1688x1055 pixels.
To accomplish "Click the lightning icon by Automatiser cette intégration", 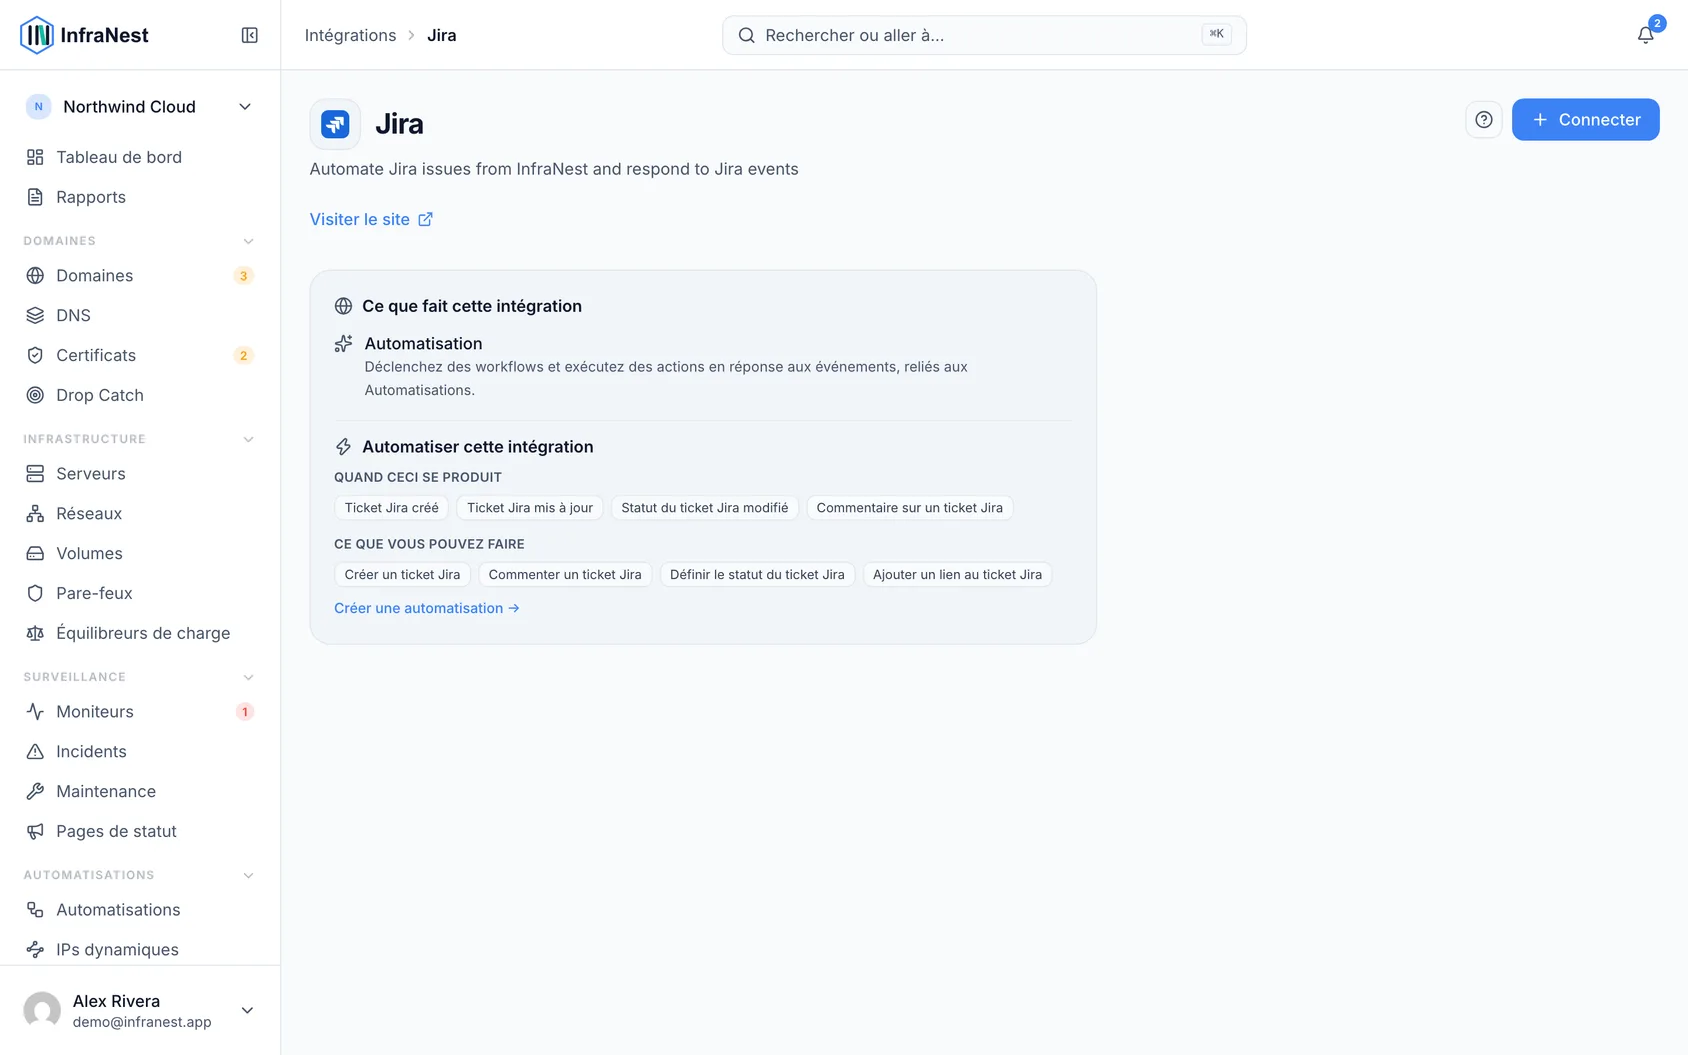I will pos(343,447).
